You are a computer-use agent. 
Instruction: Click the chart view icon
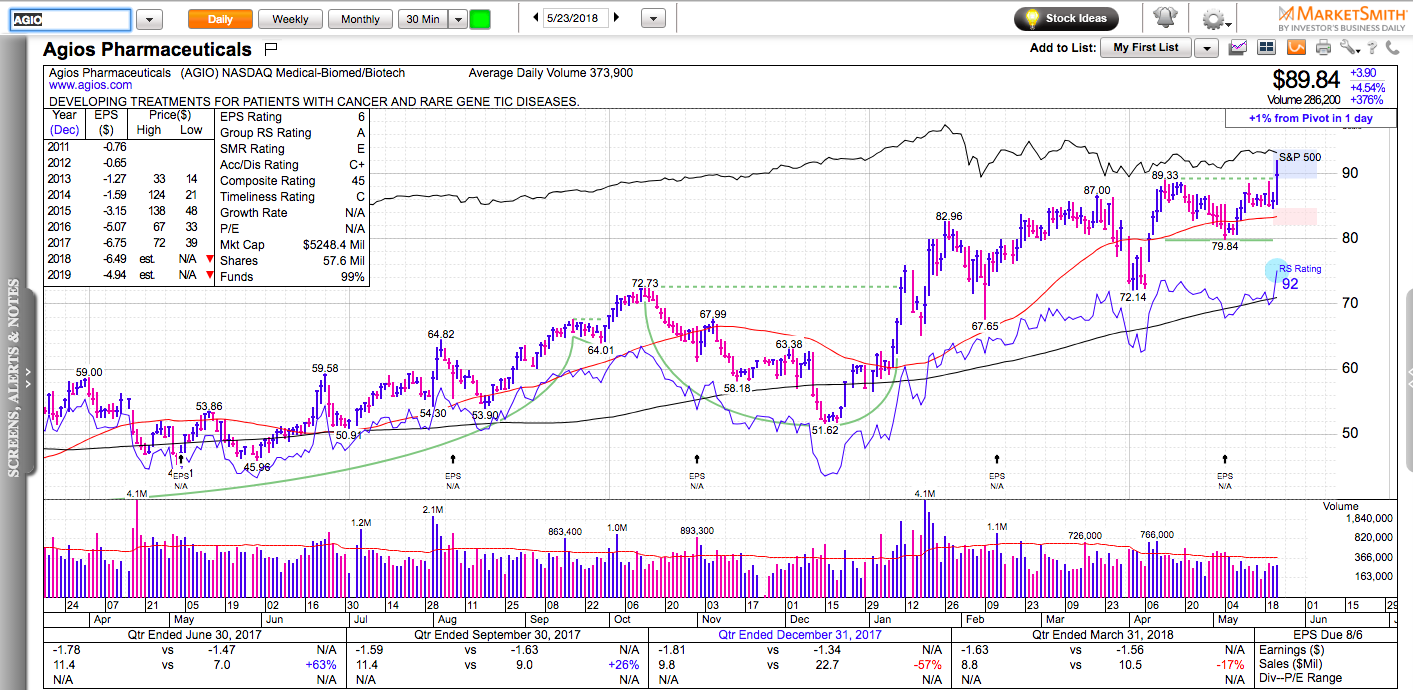1238,47
